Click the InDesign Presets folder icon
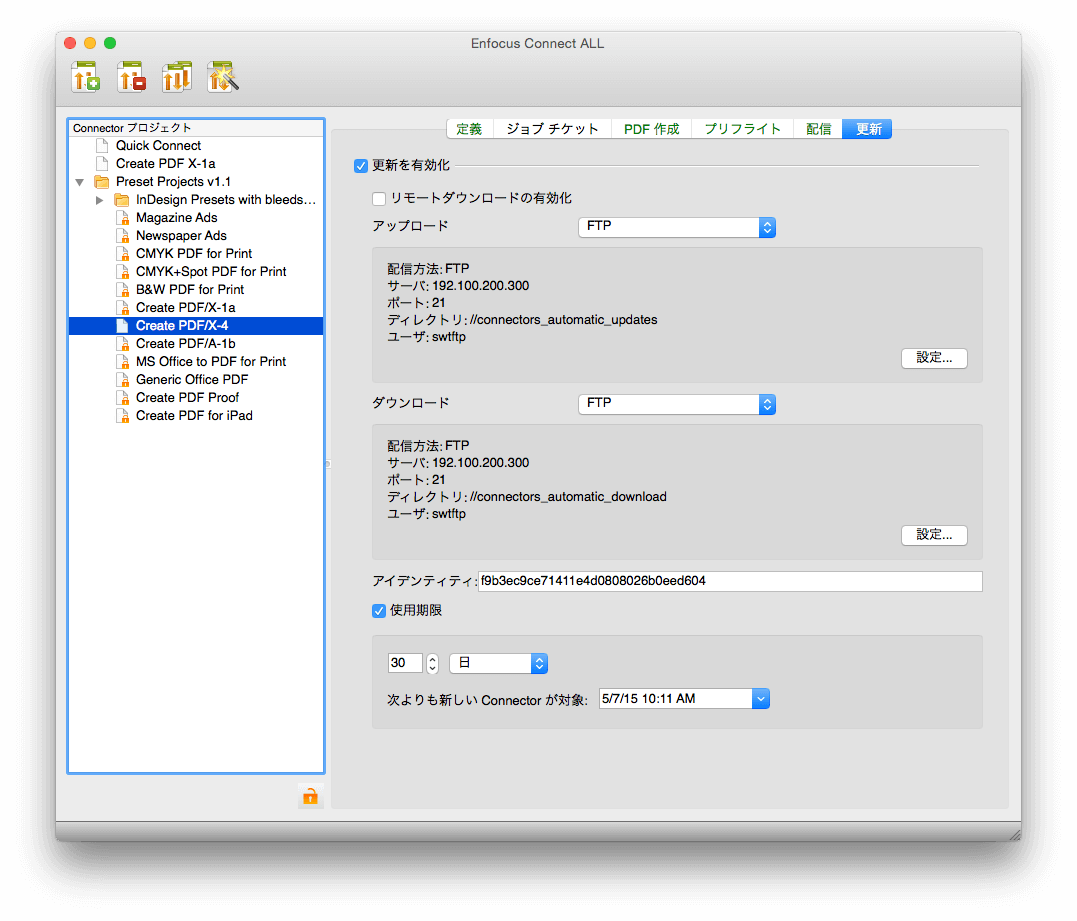The image size is (1077, 921). [x=122, y=200]
